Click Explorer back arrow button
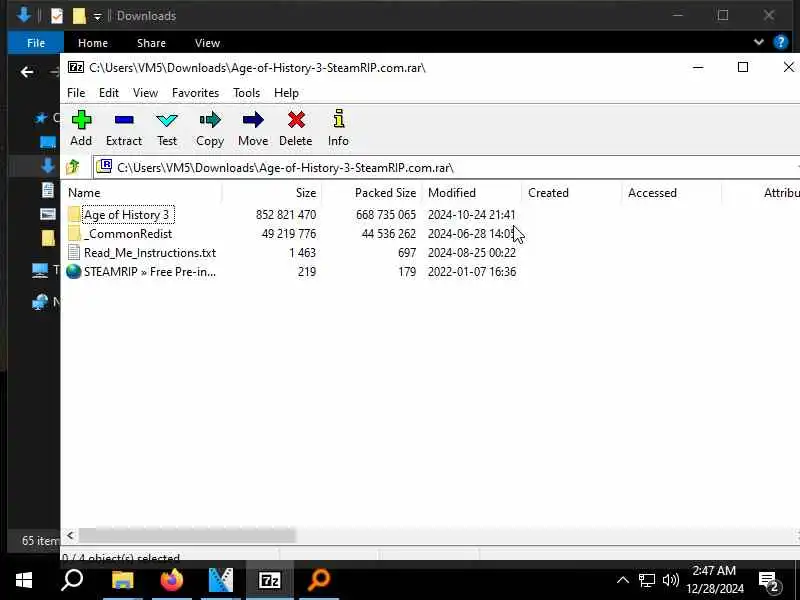This screenshot has height=600, width=800. click(x=27, y=72)
